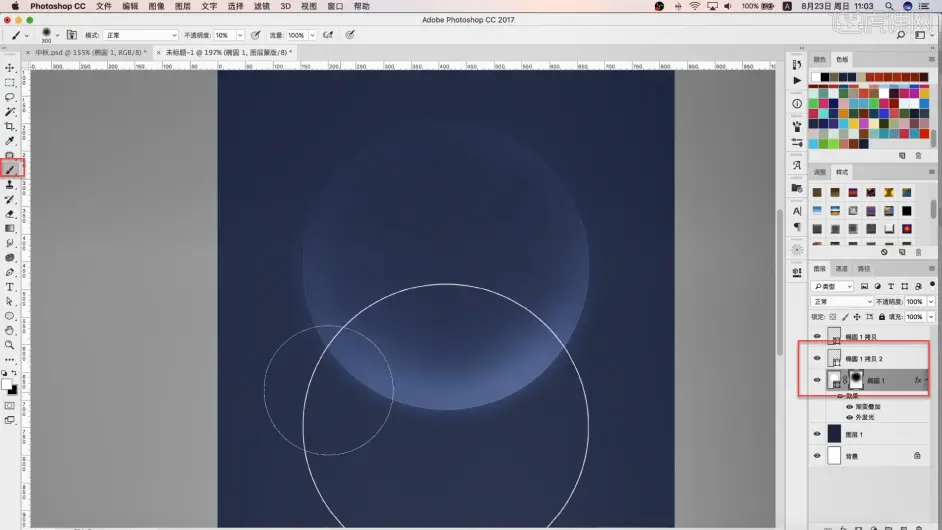Image resolution: width=942 pixels, height=530 pixels.
Task: Open the 文件 menu
Action: point(103,6)
